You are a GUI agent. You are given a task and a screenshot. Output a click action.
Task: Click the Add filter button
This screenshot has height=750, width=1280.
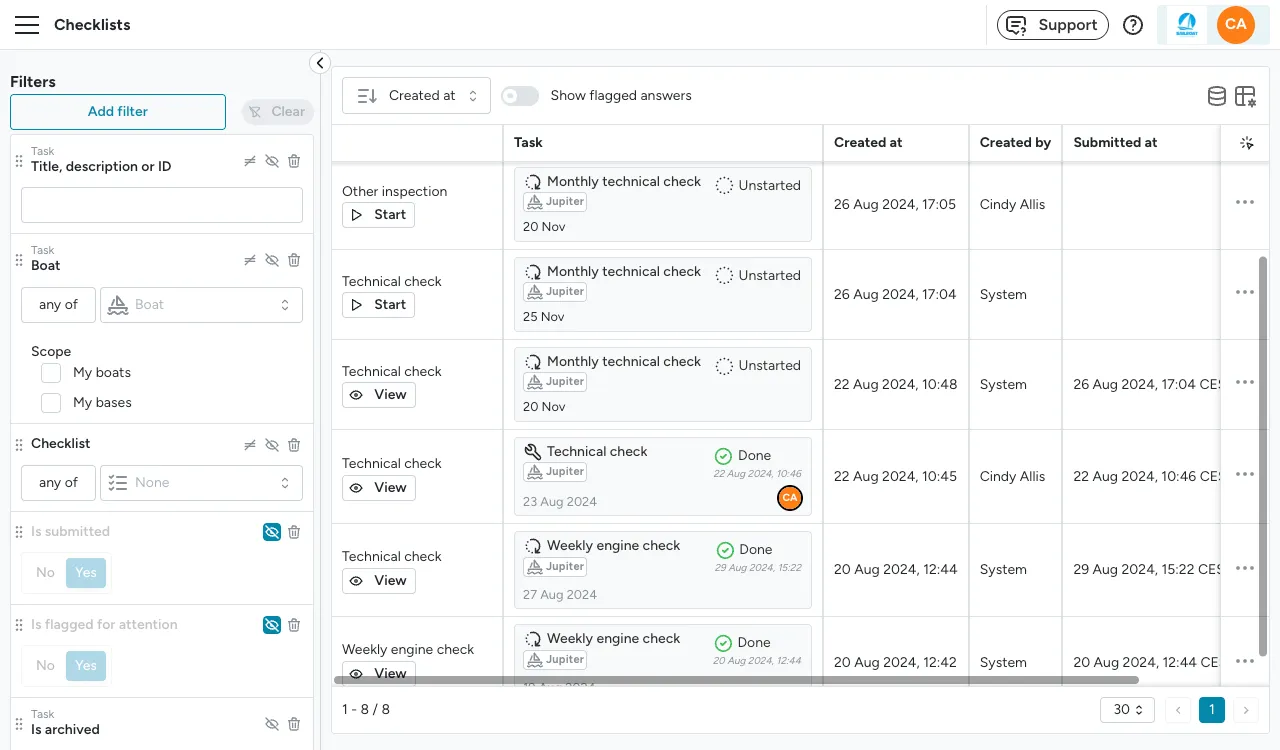[x=118, y=112]
